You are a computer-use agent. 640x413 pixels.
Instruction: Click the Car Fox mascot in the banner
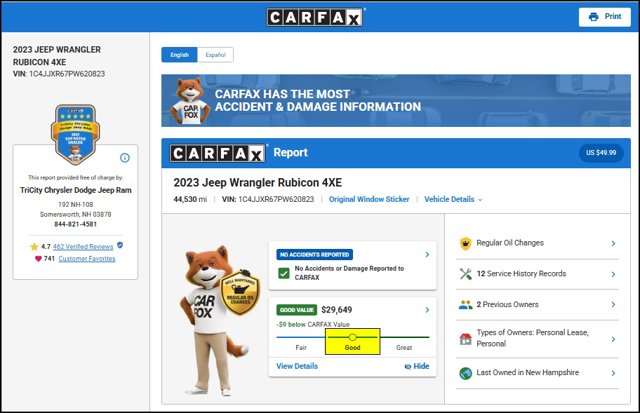190,101
